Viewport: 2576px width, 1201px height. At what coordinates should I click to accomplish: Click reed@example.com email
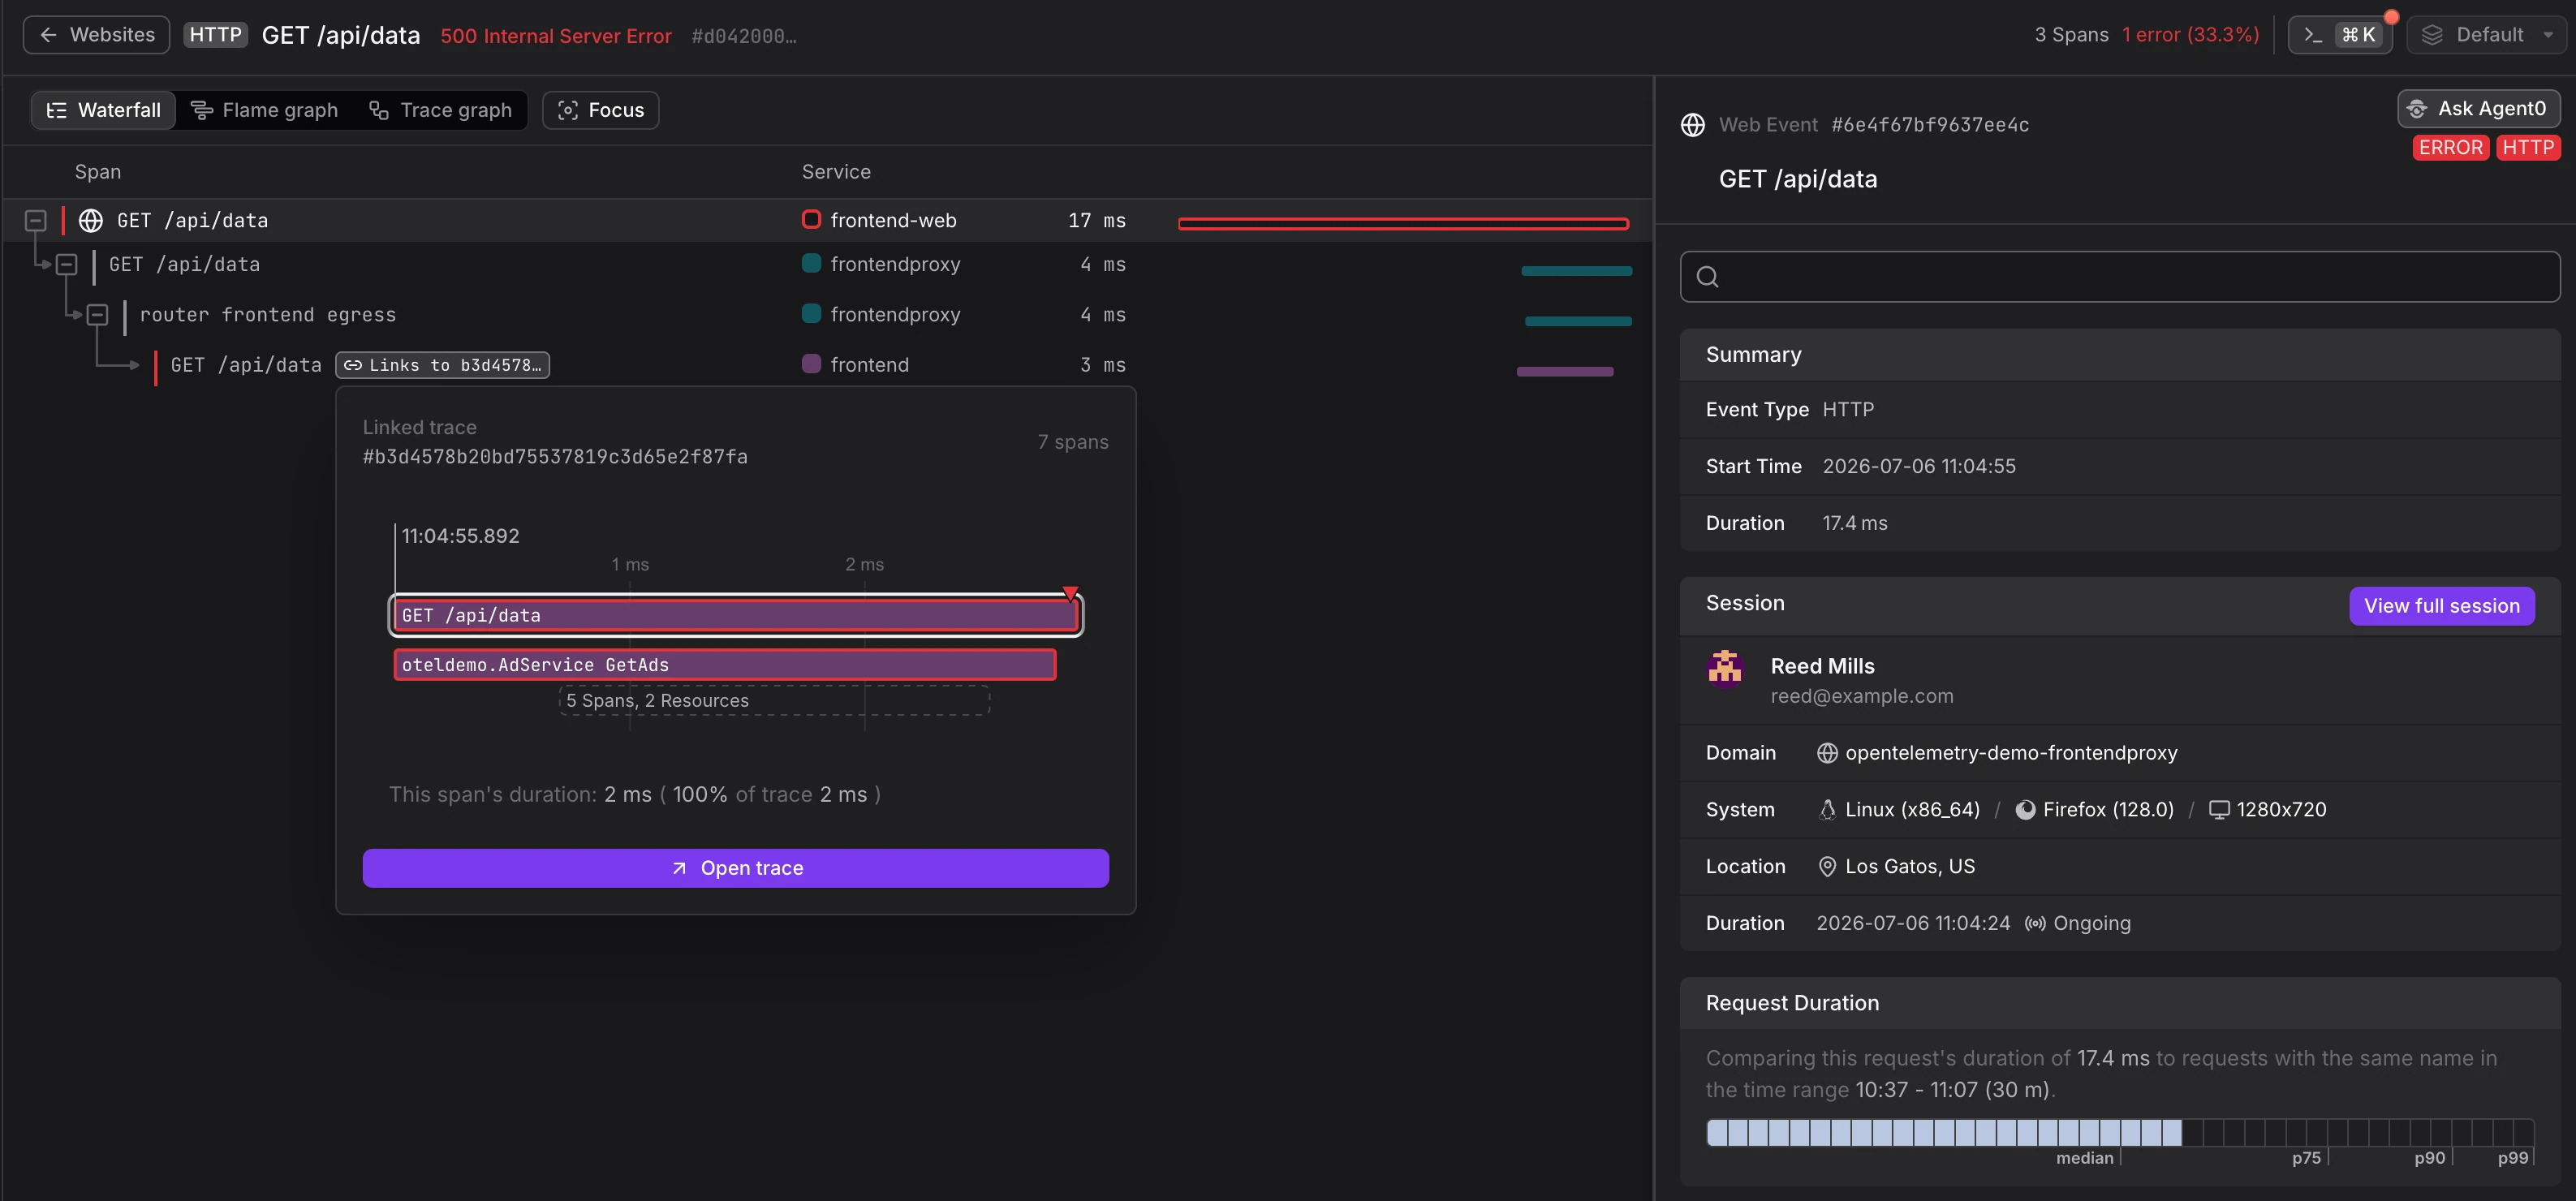click(1862, 696)
